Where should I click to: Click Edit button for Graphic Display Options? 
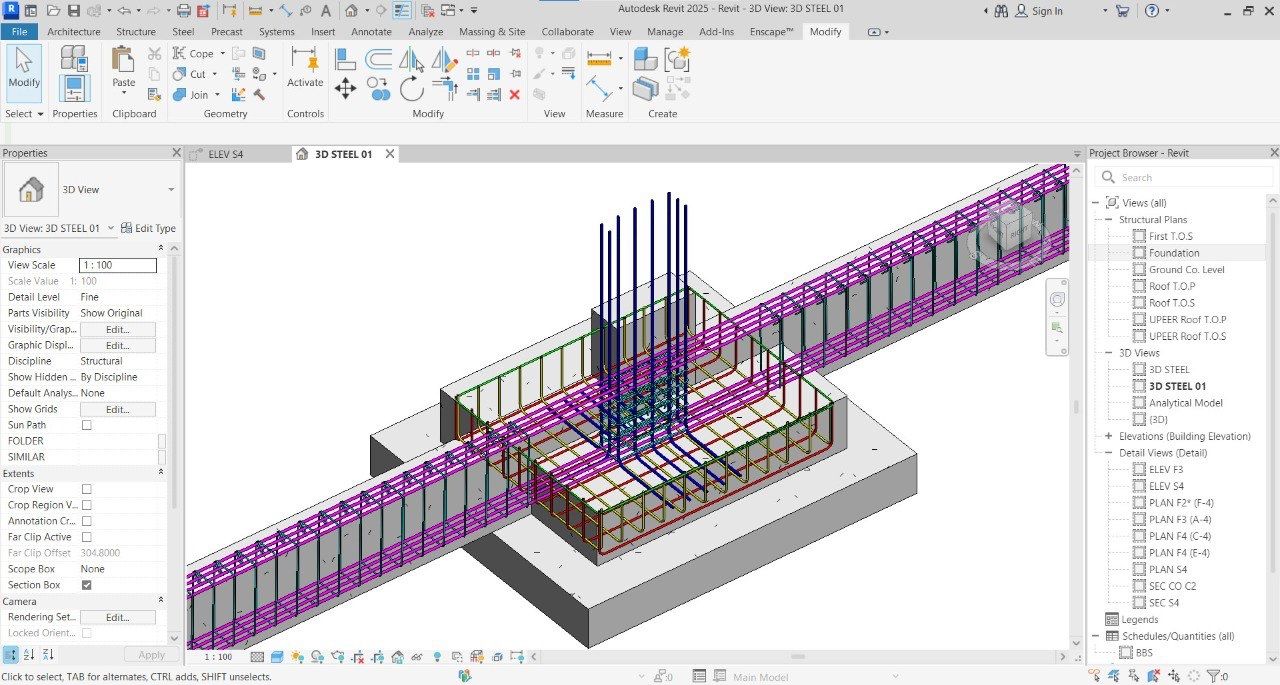click(x=118, y=345)
